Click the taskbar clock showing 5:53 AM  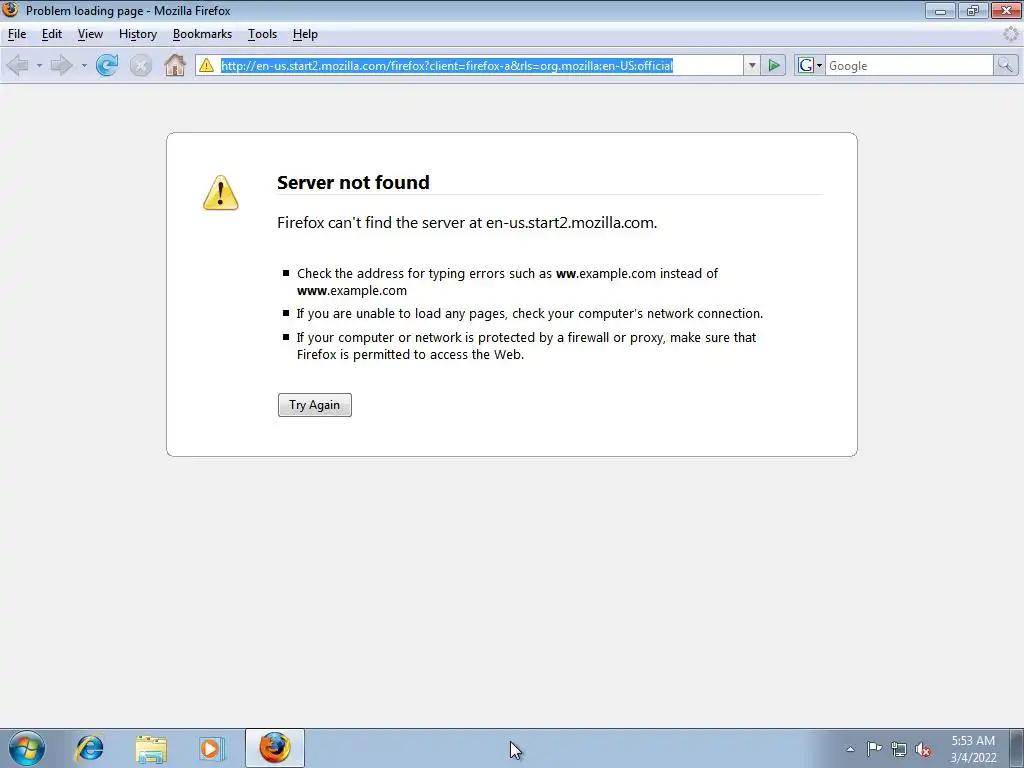click(973, 748)
